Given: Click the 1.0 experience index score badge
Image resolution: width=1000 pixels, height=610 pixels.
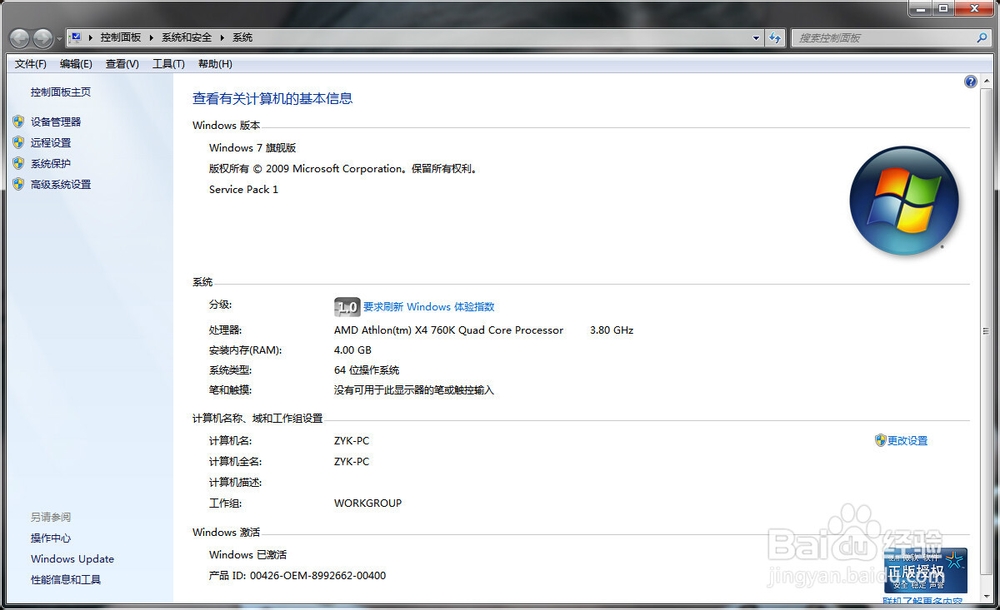Looking at the screenshot, I should pos(347,307).
